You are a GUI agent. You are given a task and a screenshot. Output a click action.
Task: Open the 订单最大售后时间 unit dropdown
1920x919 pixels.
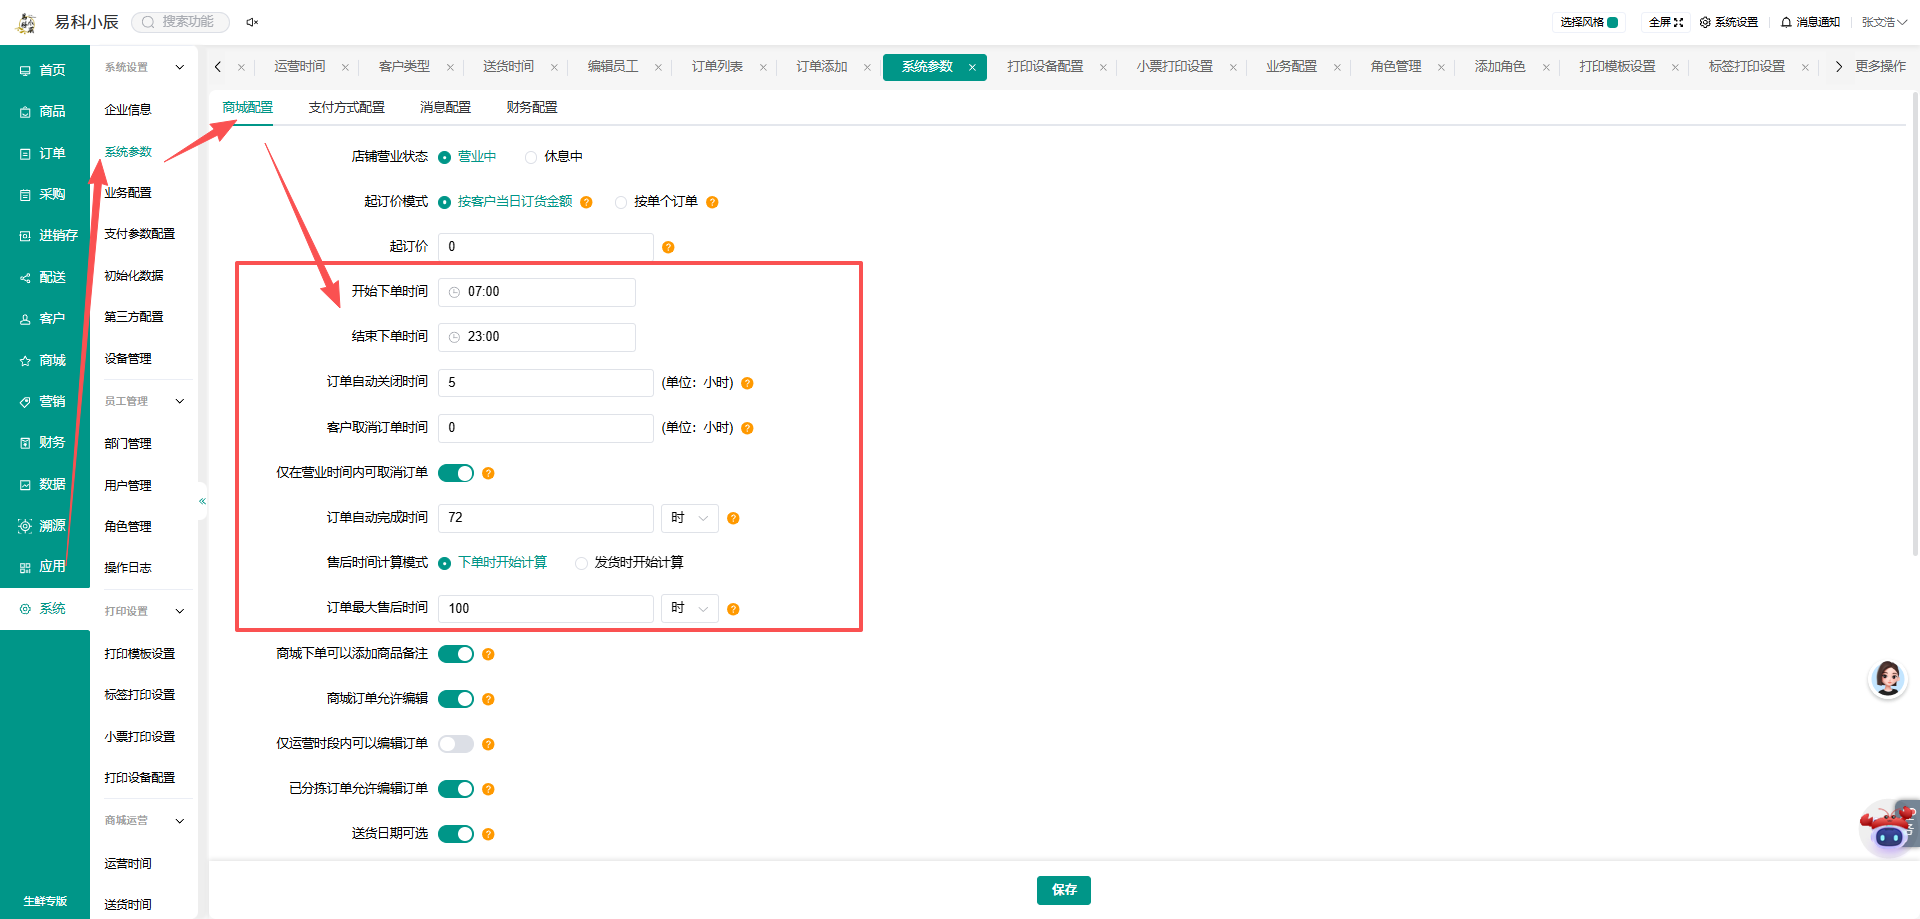click(x=690, y=608)
